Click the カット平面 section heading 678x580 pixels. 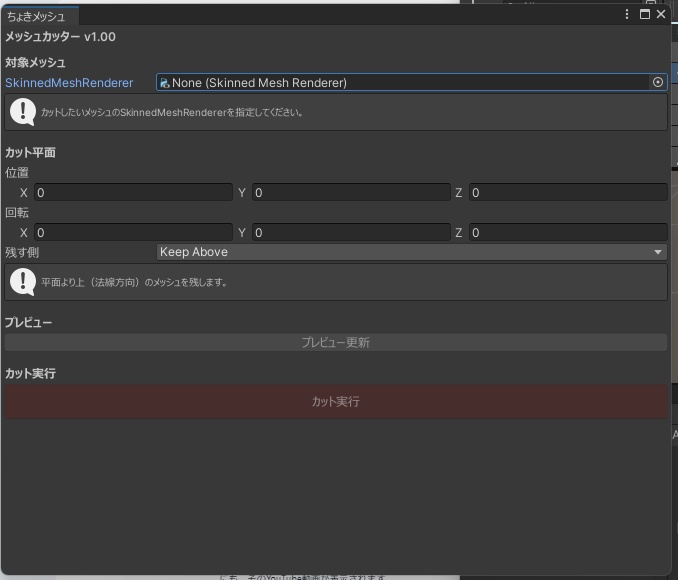tap(30, 152)
